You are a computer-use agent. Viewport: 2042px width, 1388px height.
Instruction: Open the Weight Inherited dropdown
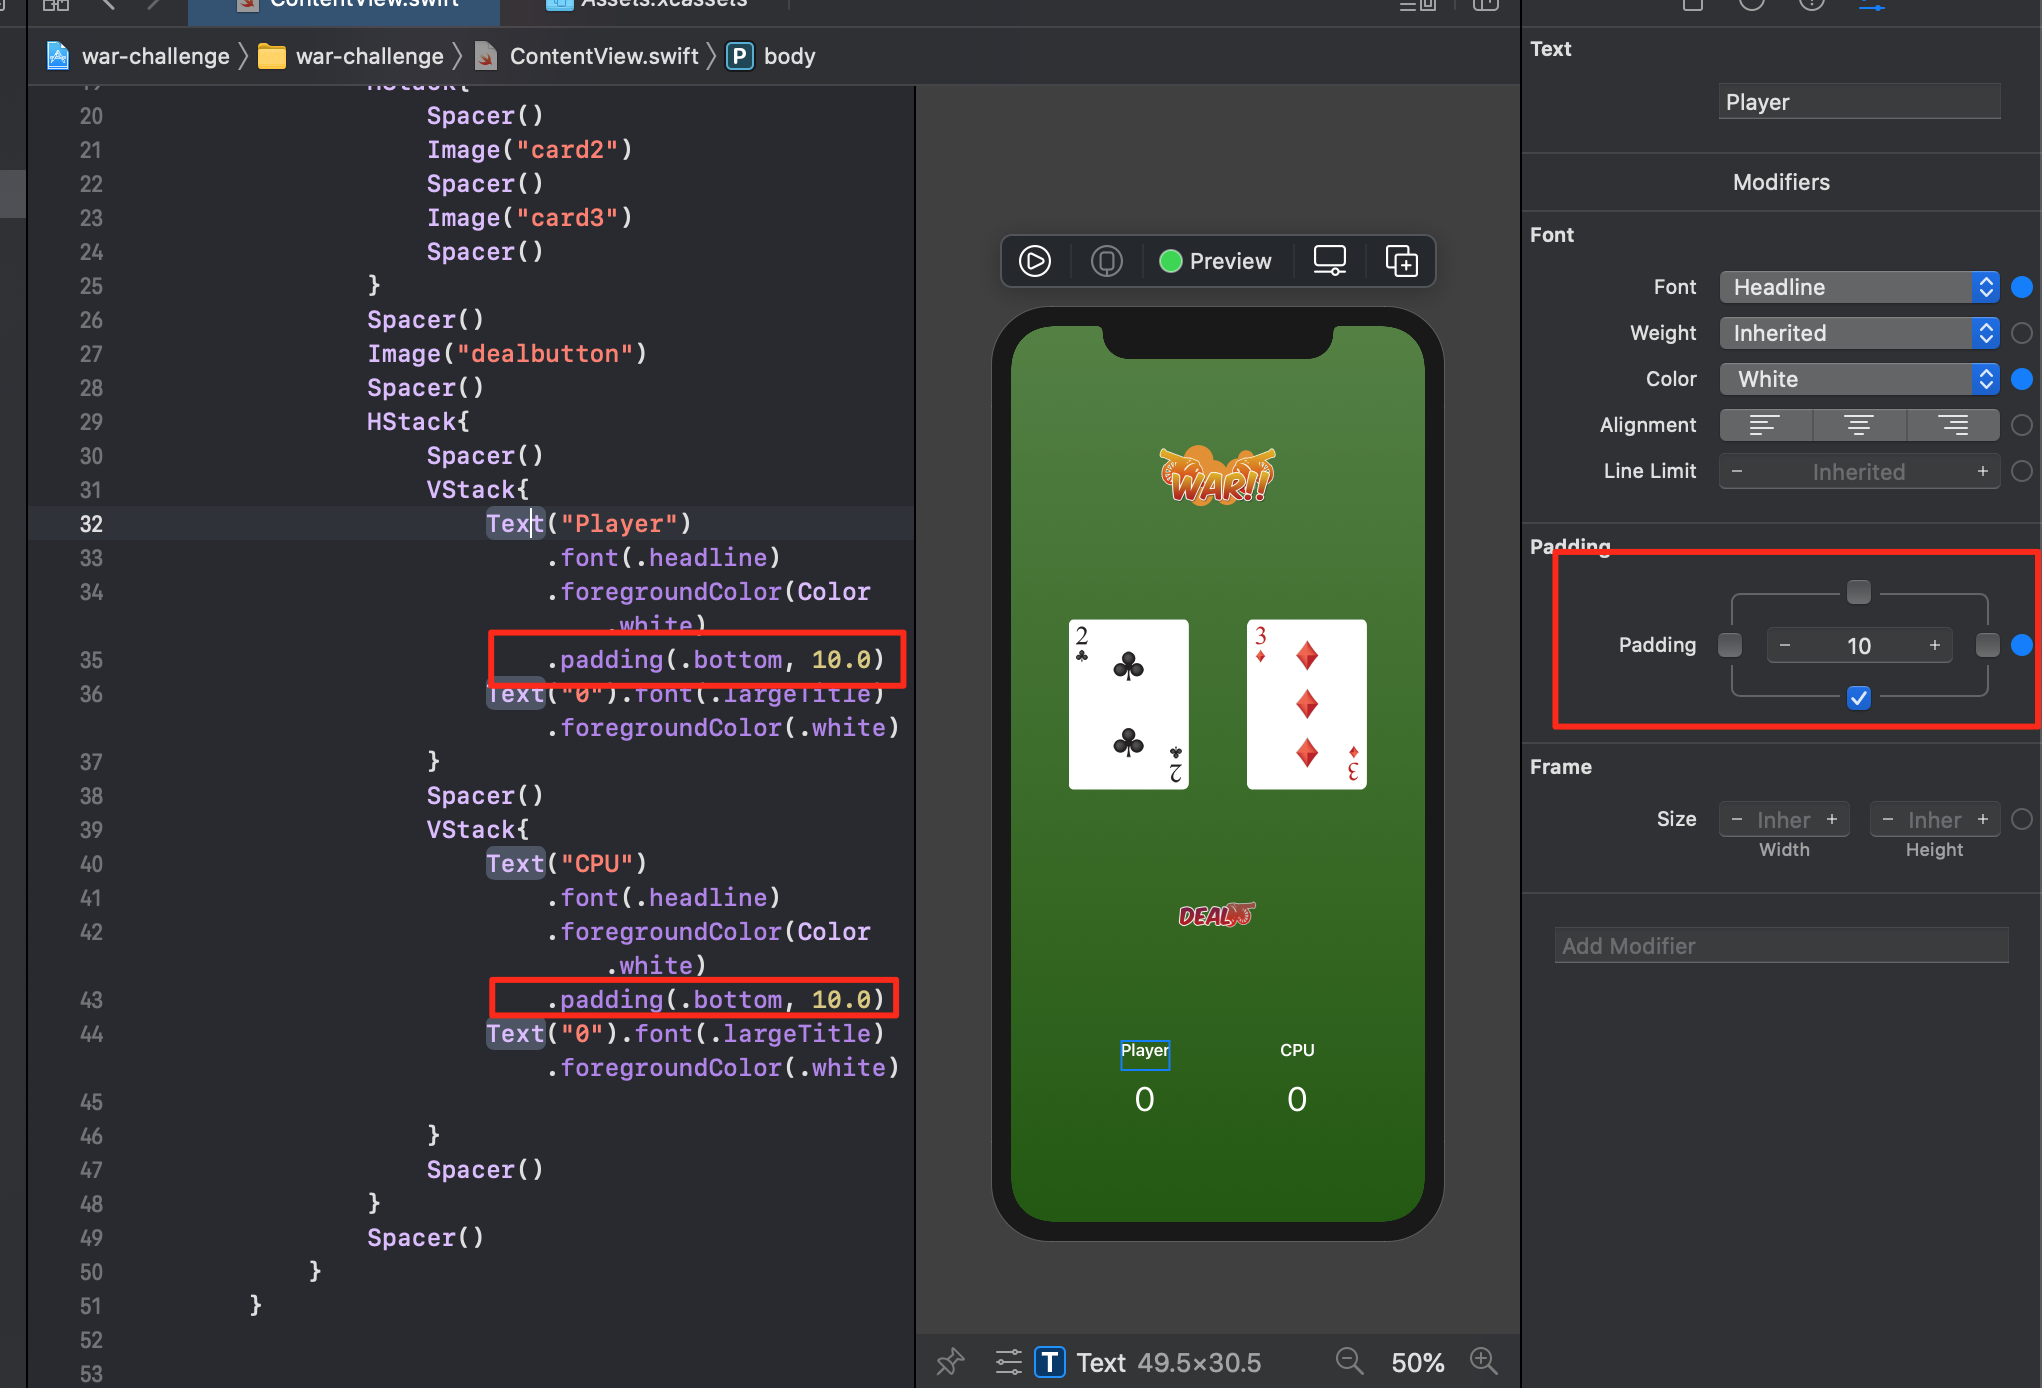tap(1859, 333)
